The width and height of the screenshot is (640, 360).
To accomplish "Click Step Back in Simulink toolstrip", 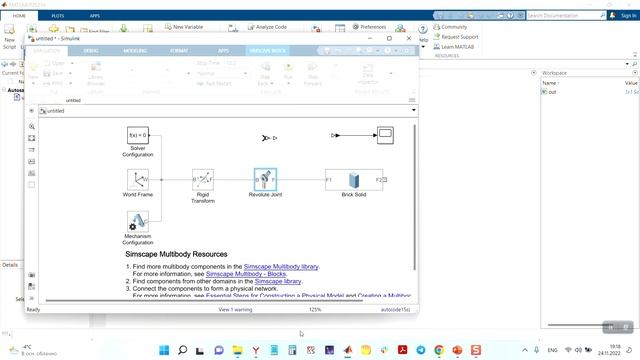I will 265,67.
